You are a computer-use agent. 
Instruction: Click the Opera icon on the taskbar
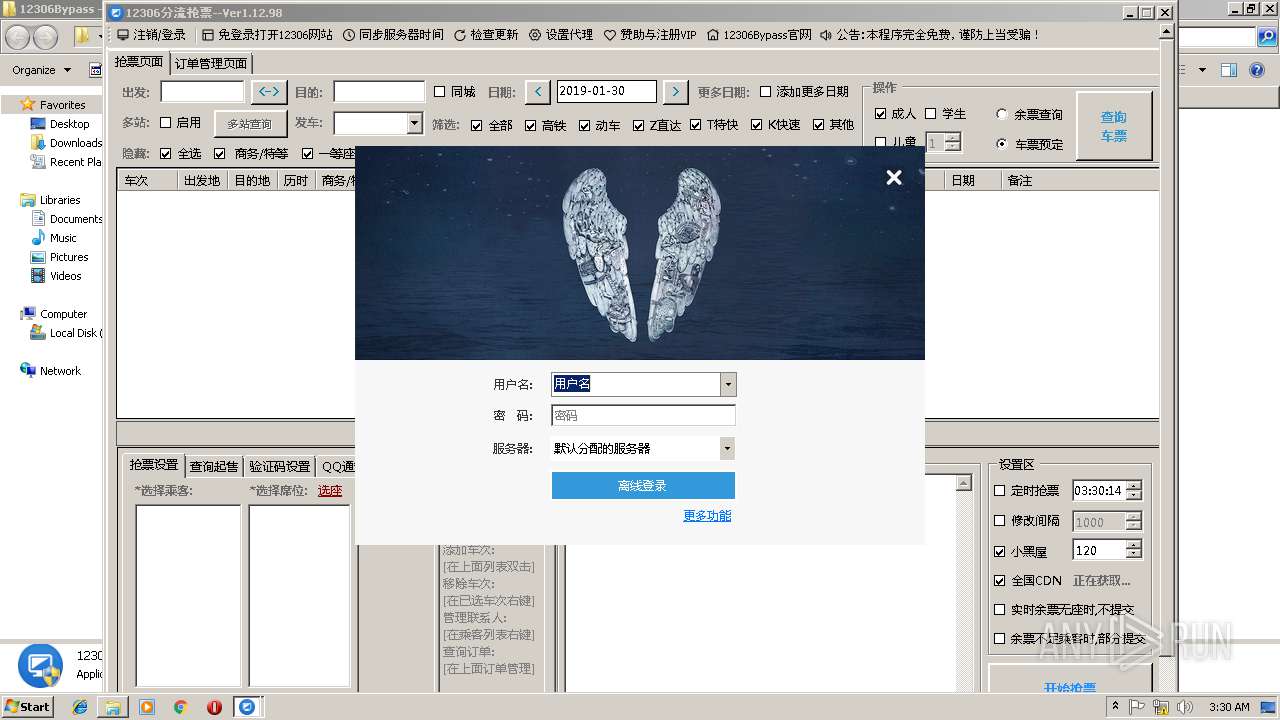214,707
